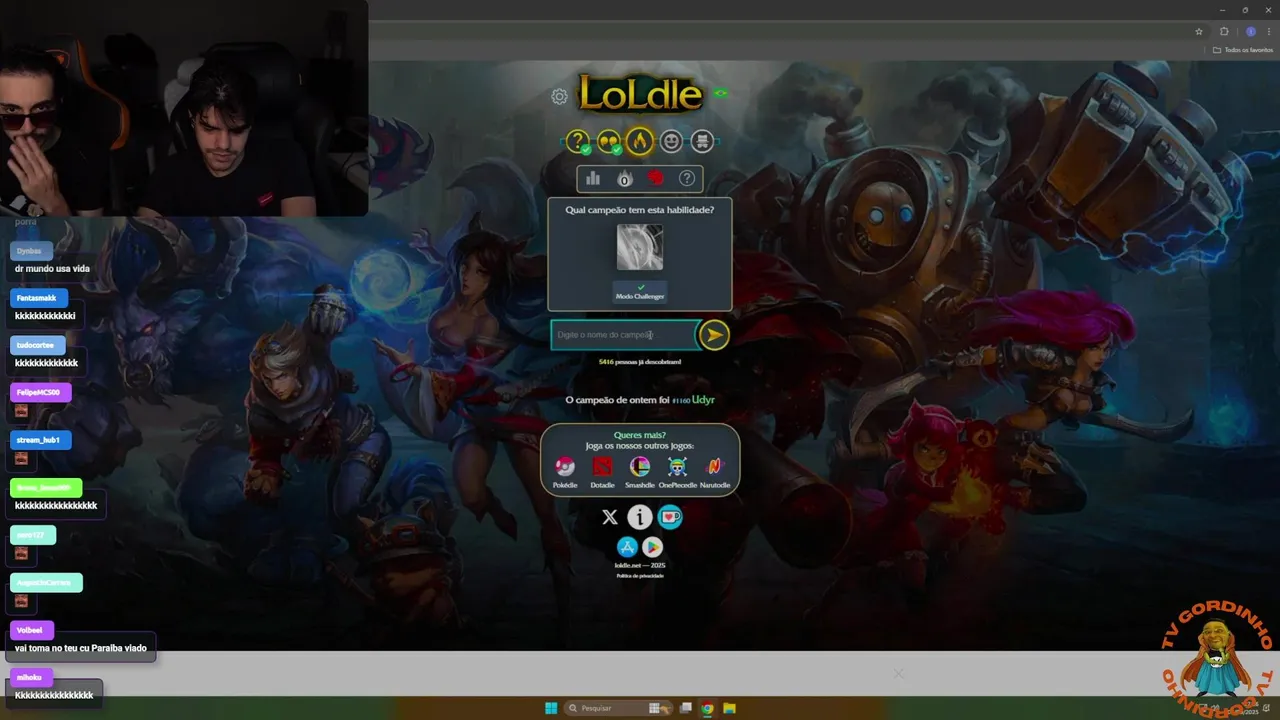Open Chrome three-dot menu

pos(1269,31)
